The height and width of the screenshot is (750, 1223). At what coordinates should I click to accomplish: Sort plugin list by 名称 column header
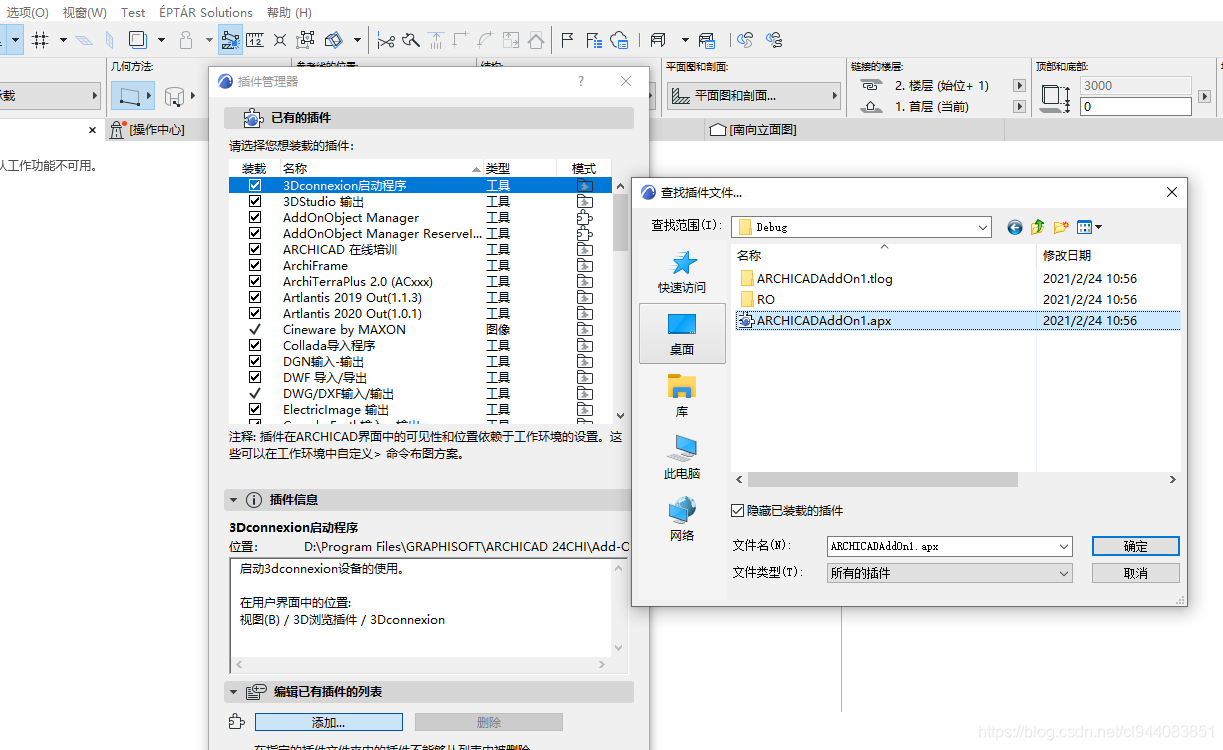click(x=381, y=169)
